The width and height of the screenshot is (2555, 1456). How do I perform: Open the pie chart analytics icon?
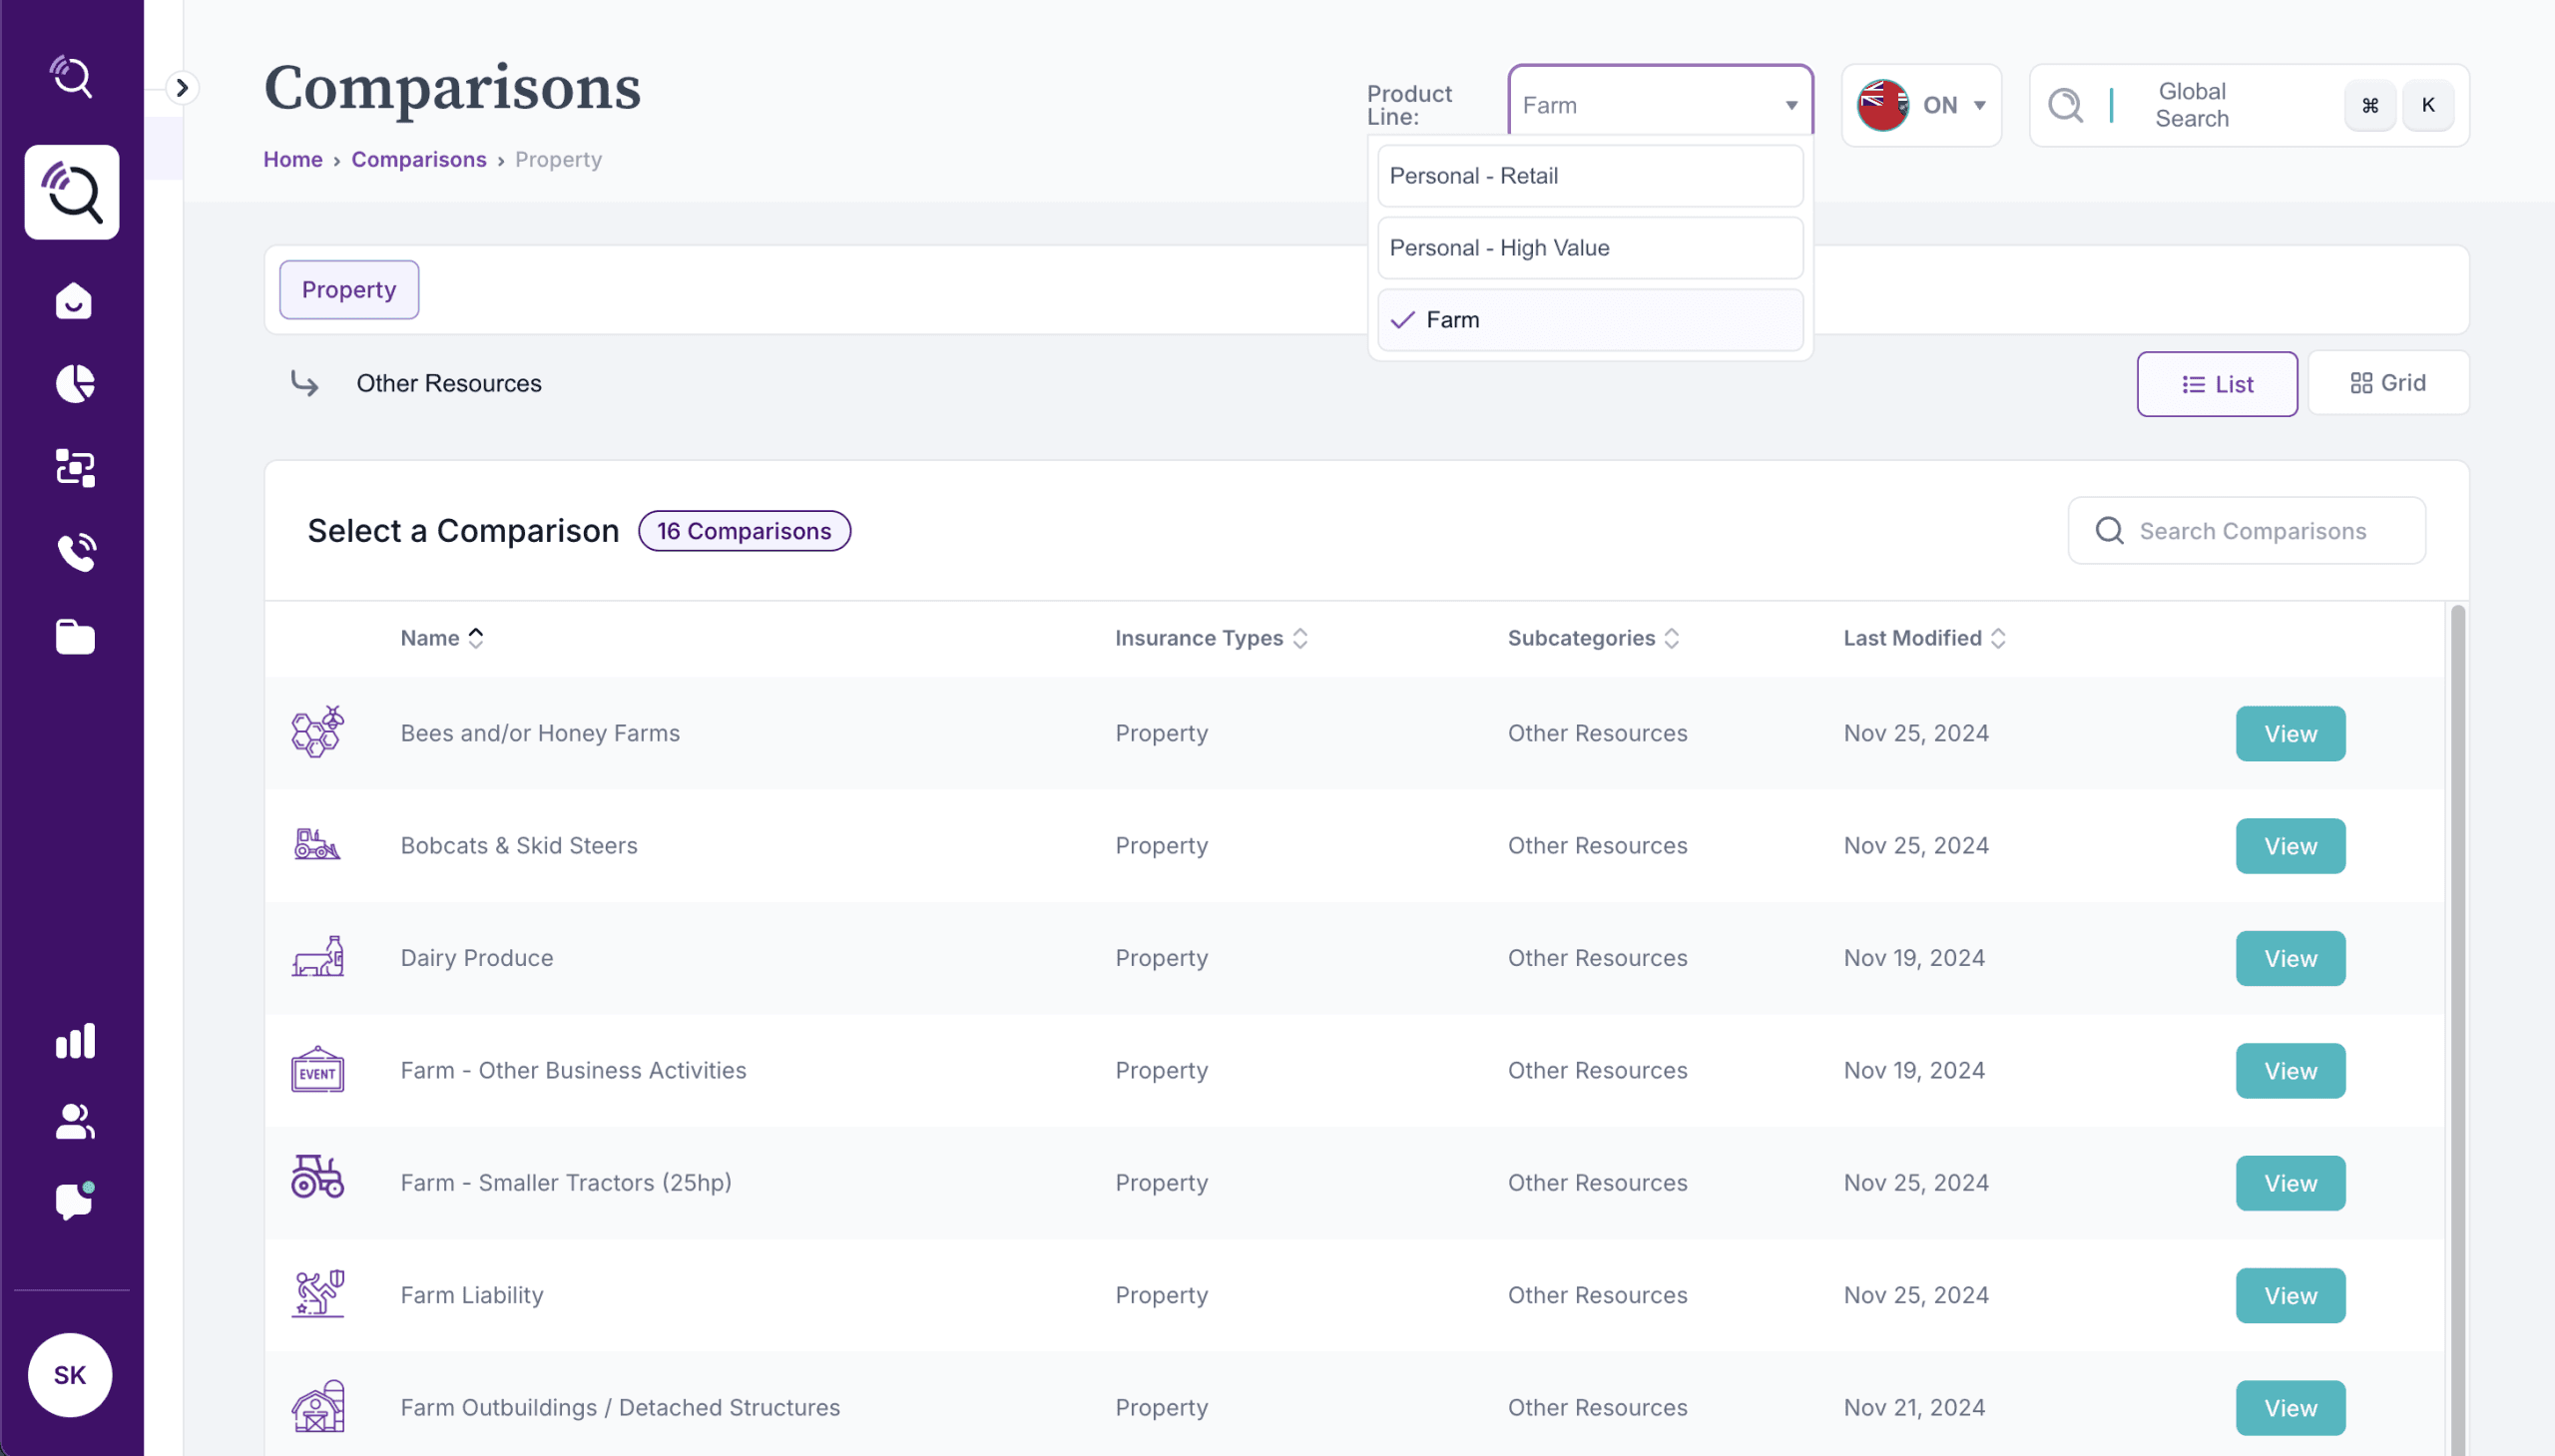pyautogui.click(x=74, y=384)
